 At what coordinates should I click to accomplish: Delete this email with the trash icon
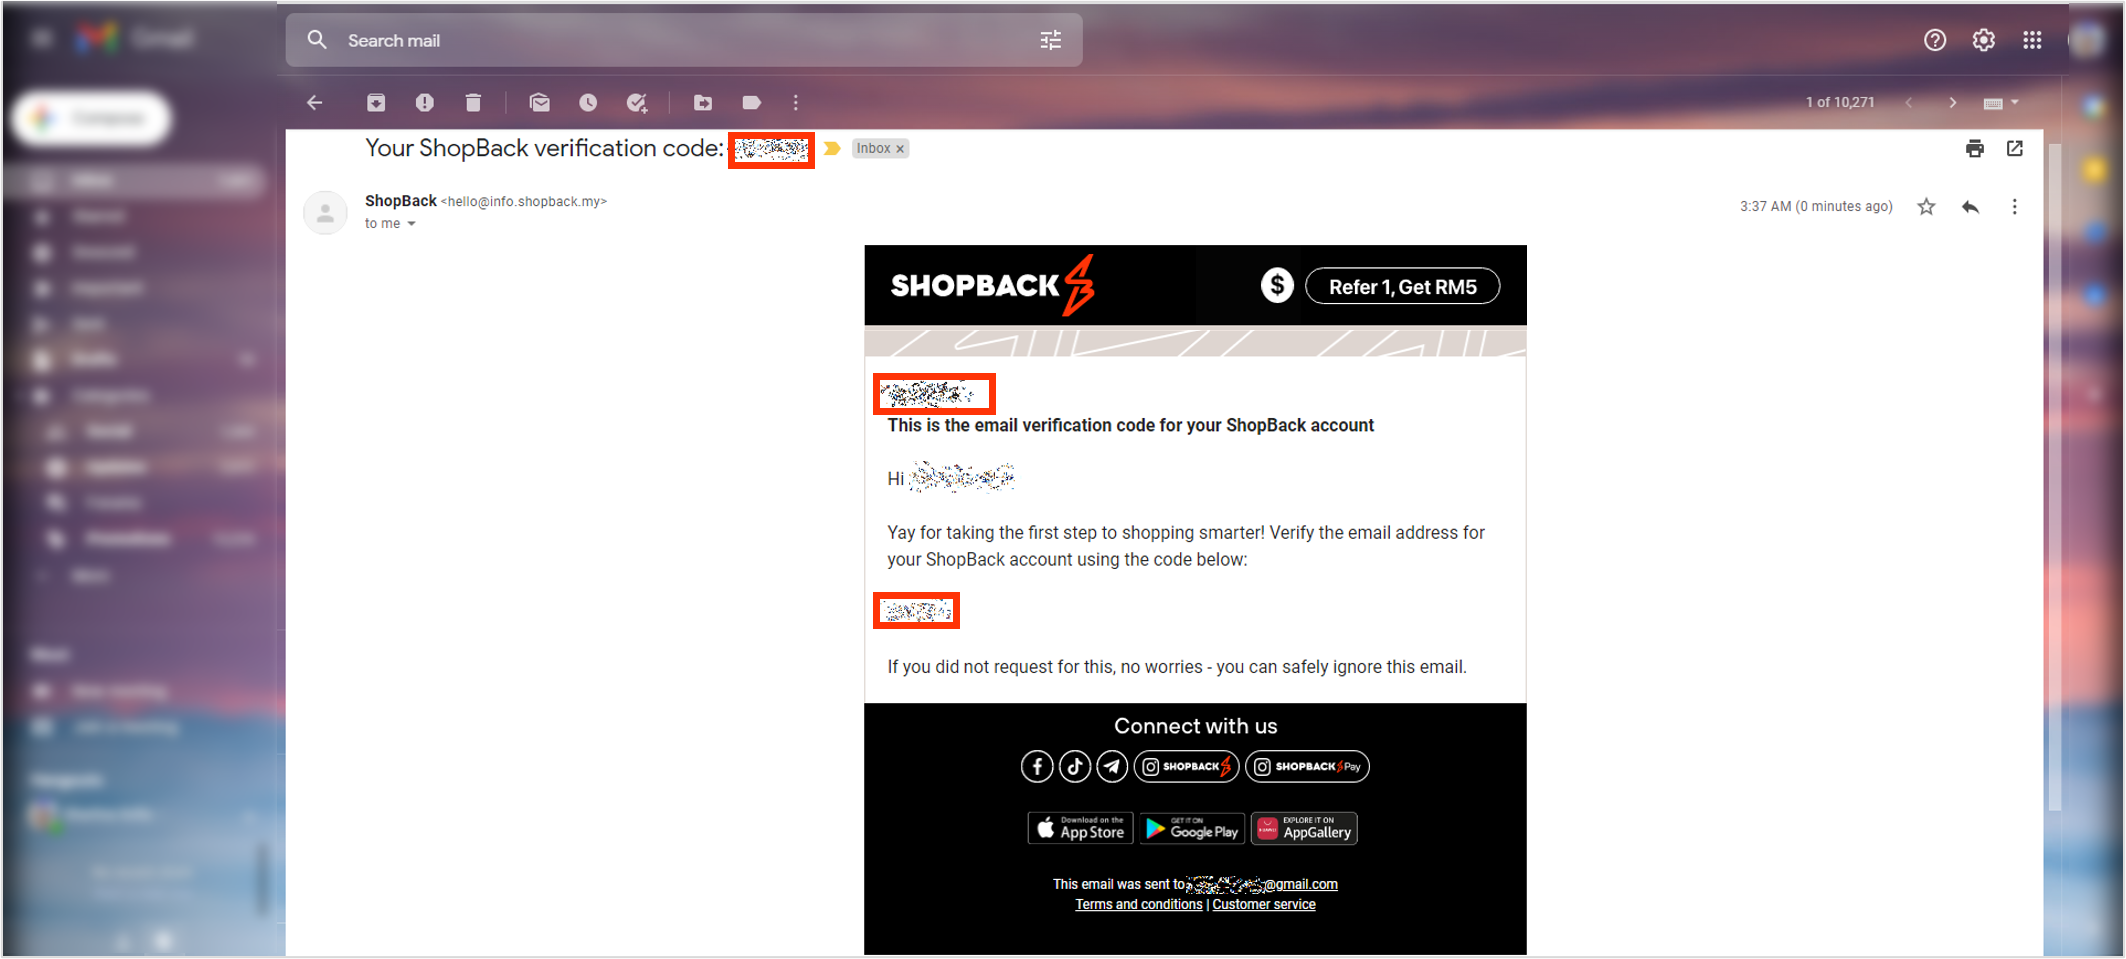473,102
